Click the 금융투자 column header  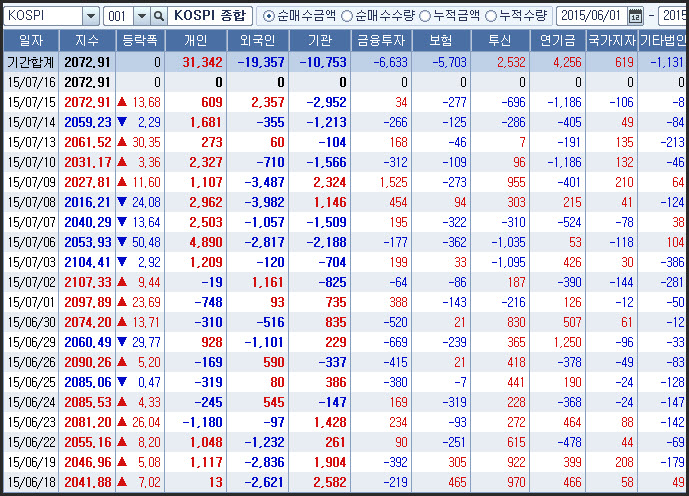pos(381,41)
